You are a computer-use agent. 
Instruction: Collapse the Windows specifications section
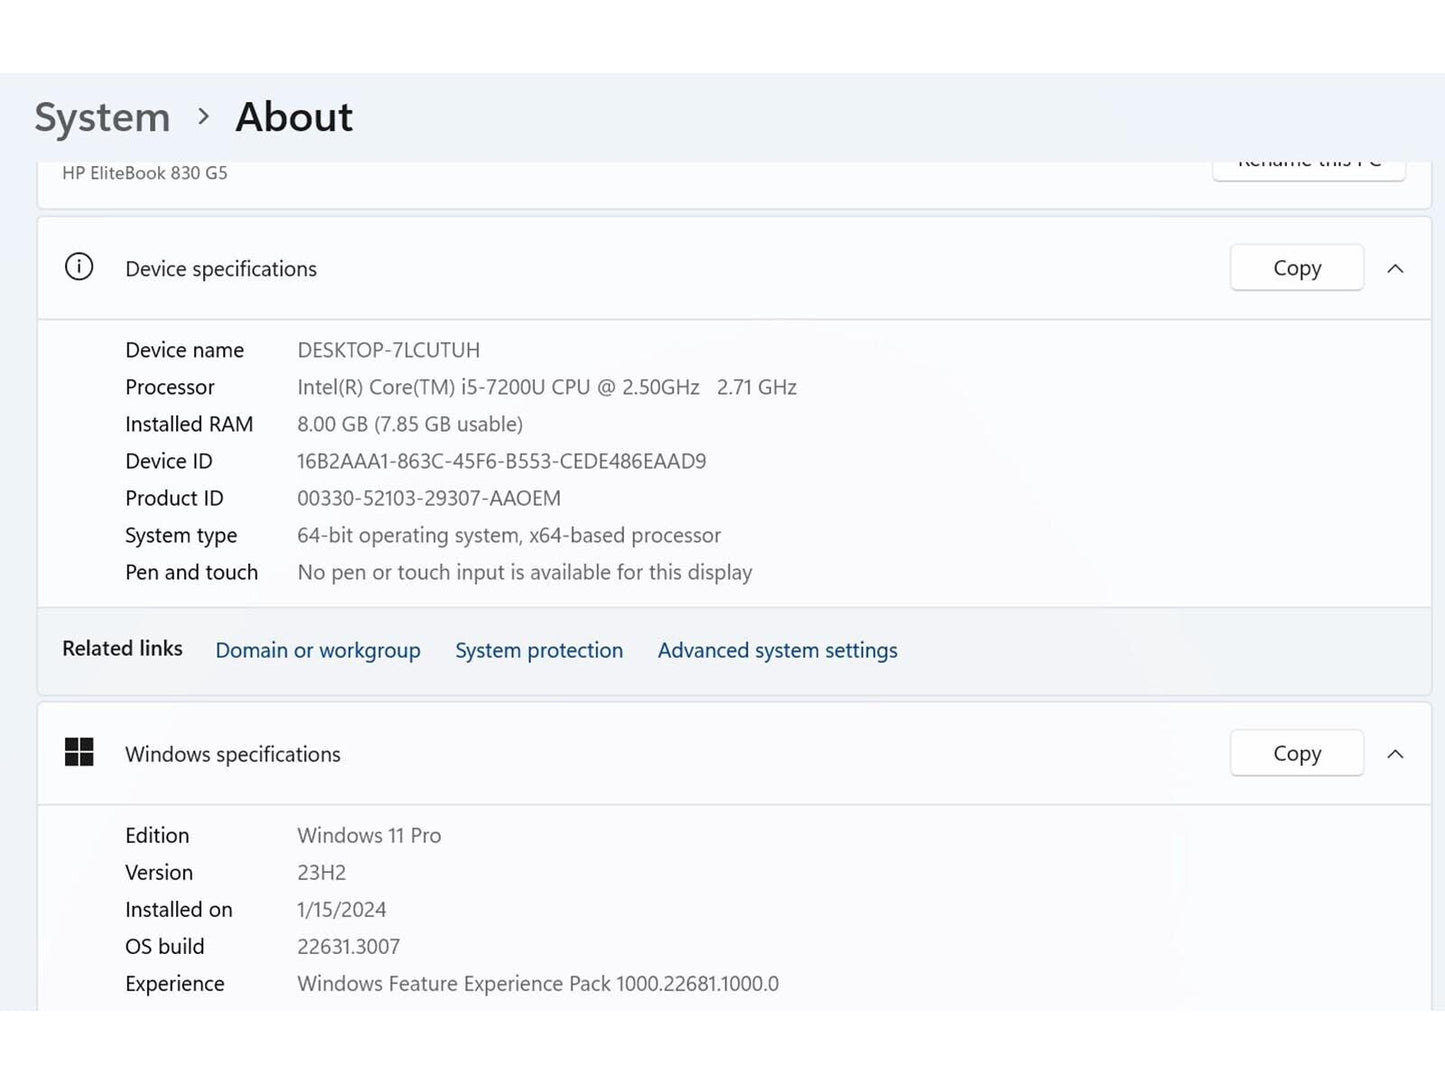(x=1395, y=753)
